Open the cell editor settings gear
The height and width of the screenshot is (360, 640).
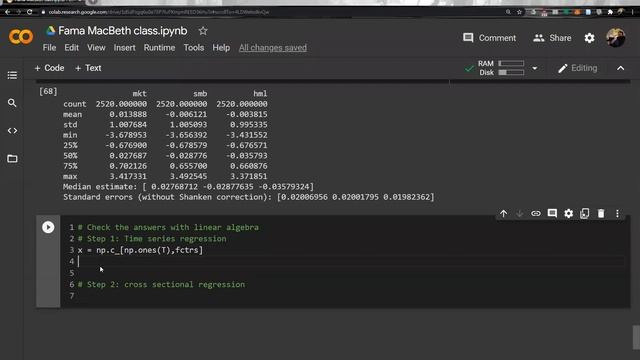[569, 213]
